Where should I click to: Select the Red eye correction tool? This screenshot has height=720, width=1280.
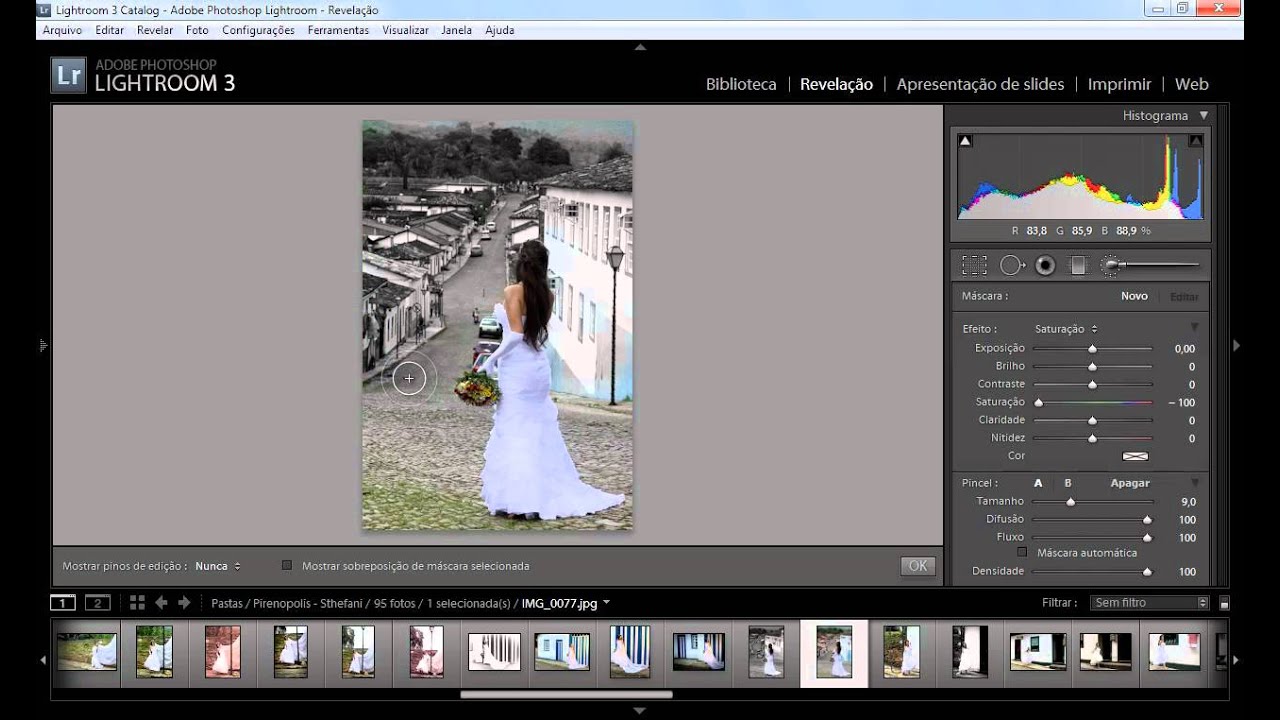(x=1045, y=265)
